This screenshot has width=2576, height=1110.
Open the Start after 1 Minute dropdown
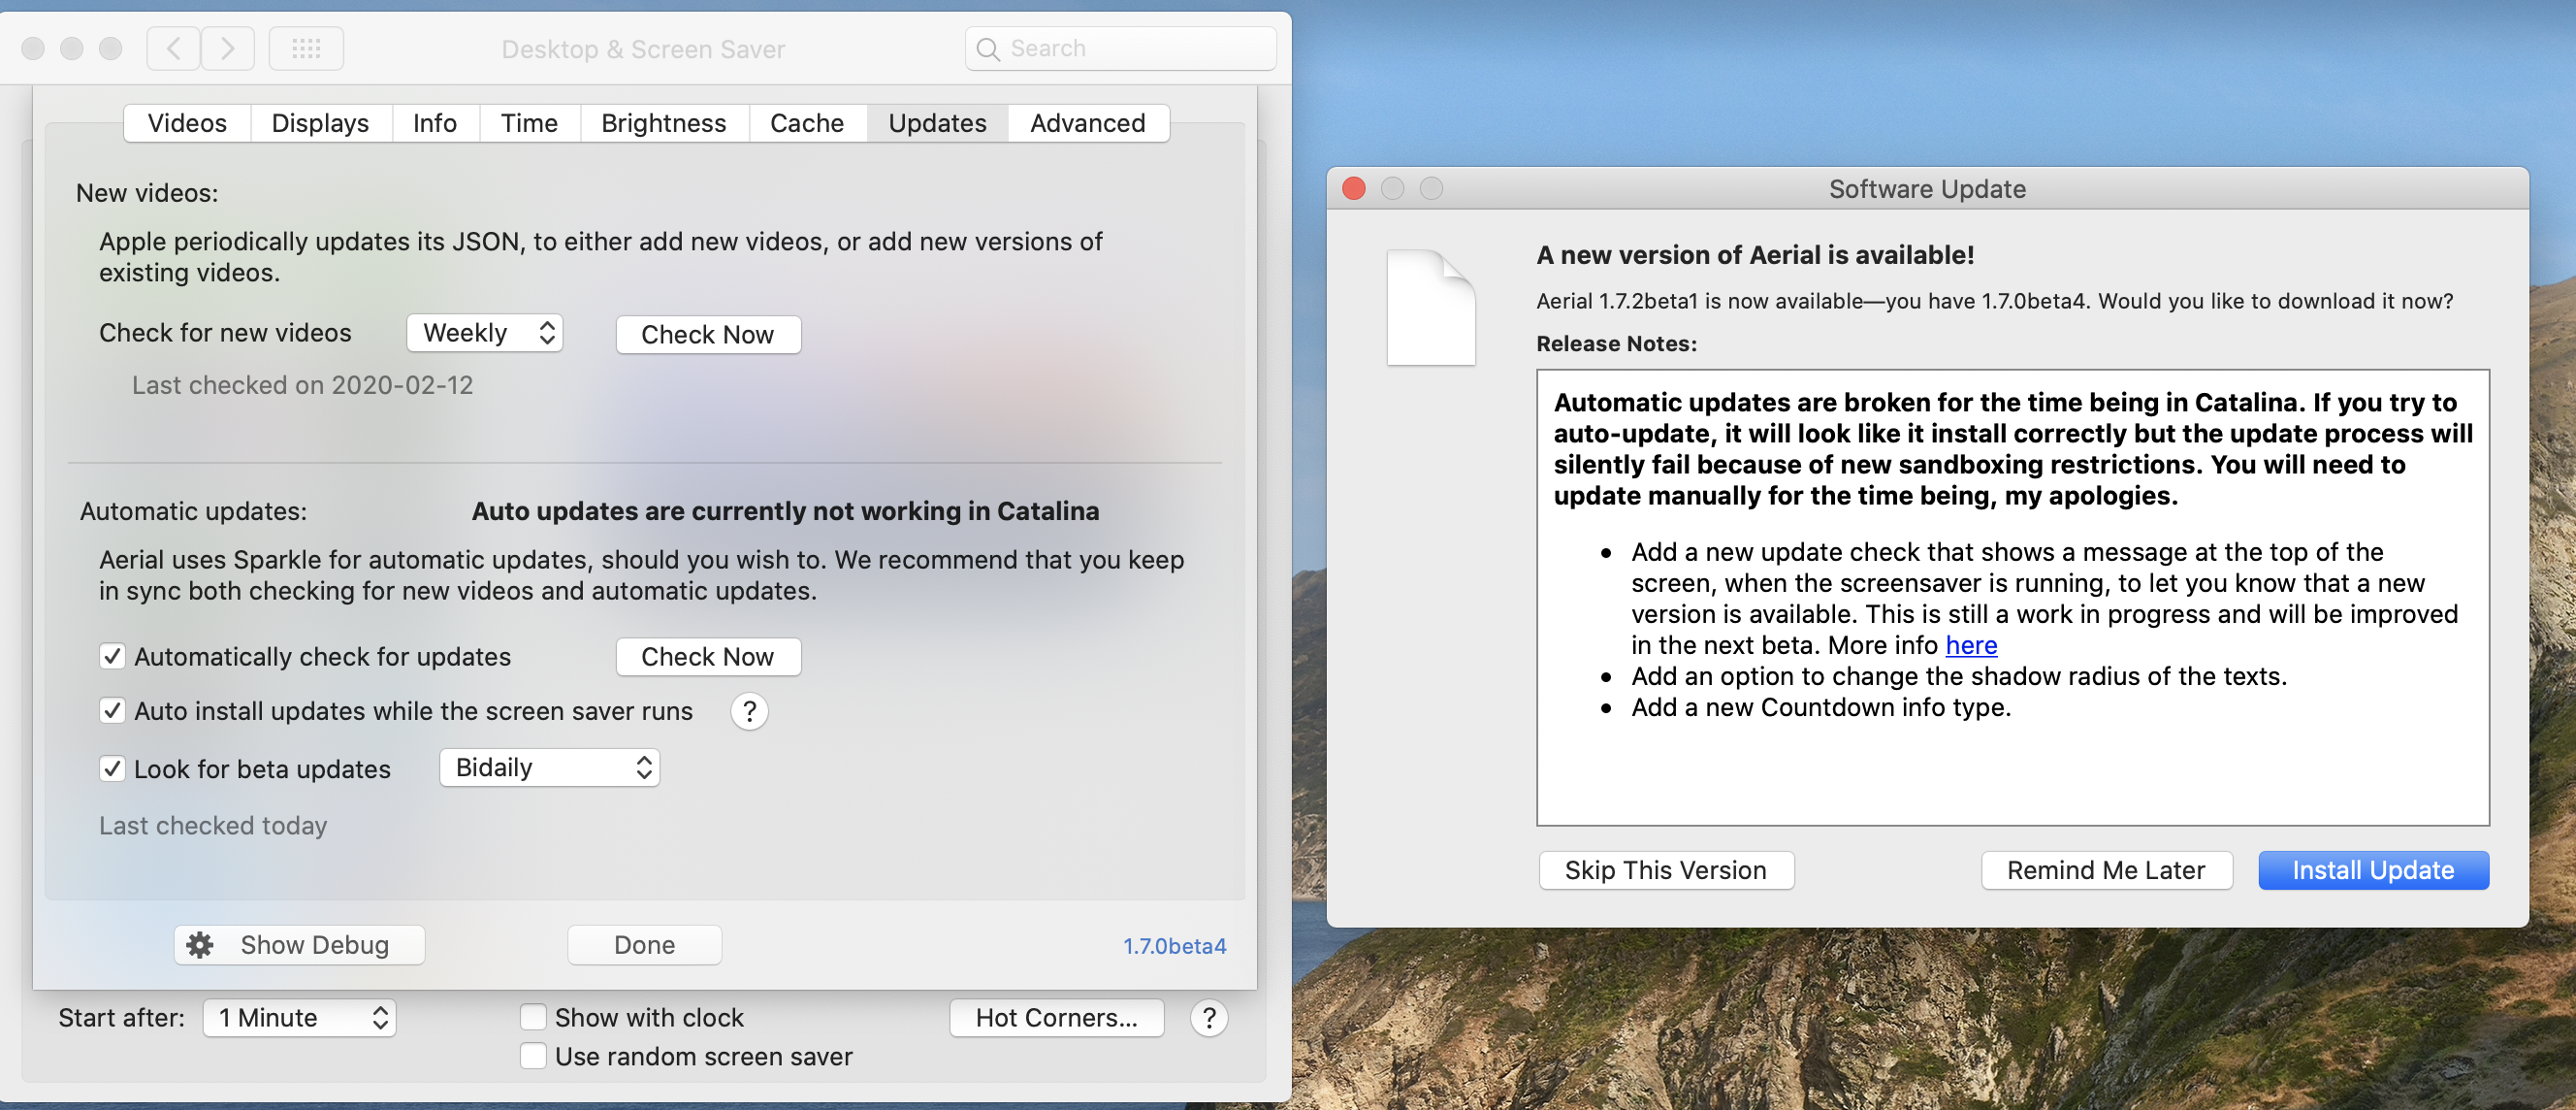pyautogui.click(x=299, y=1017)
